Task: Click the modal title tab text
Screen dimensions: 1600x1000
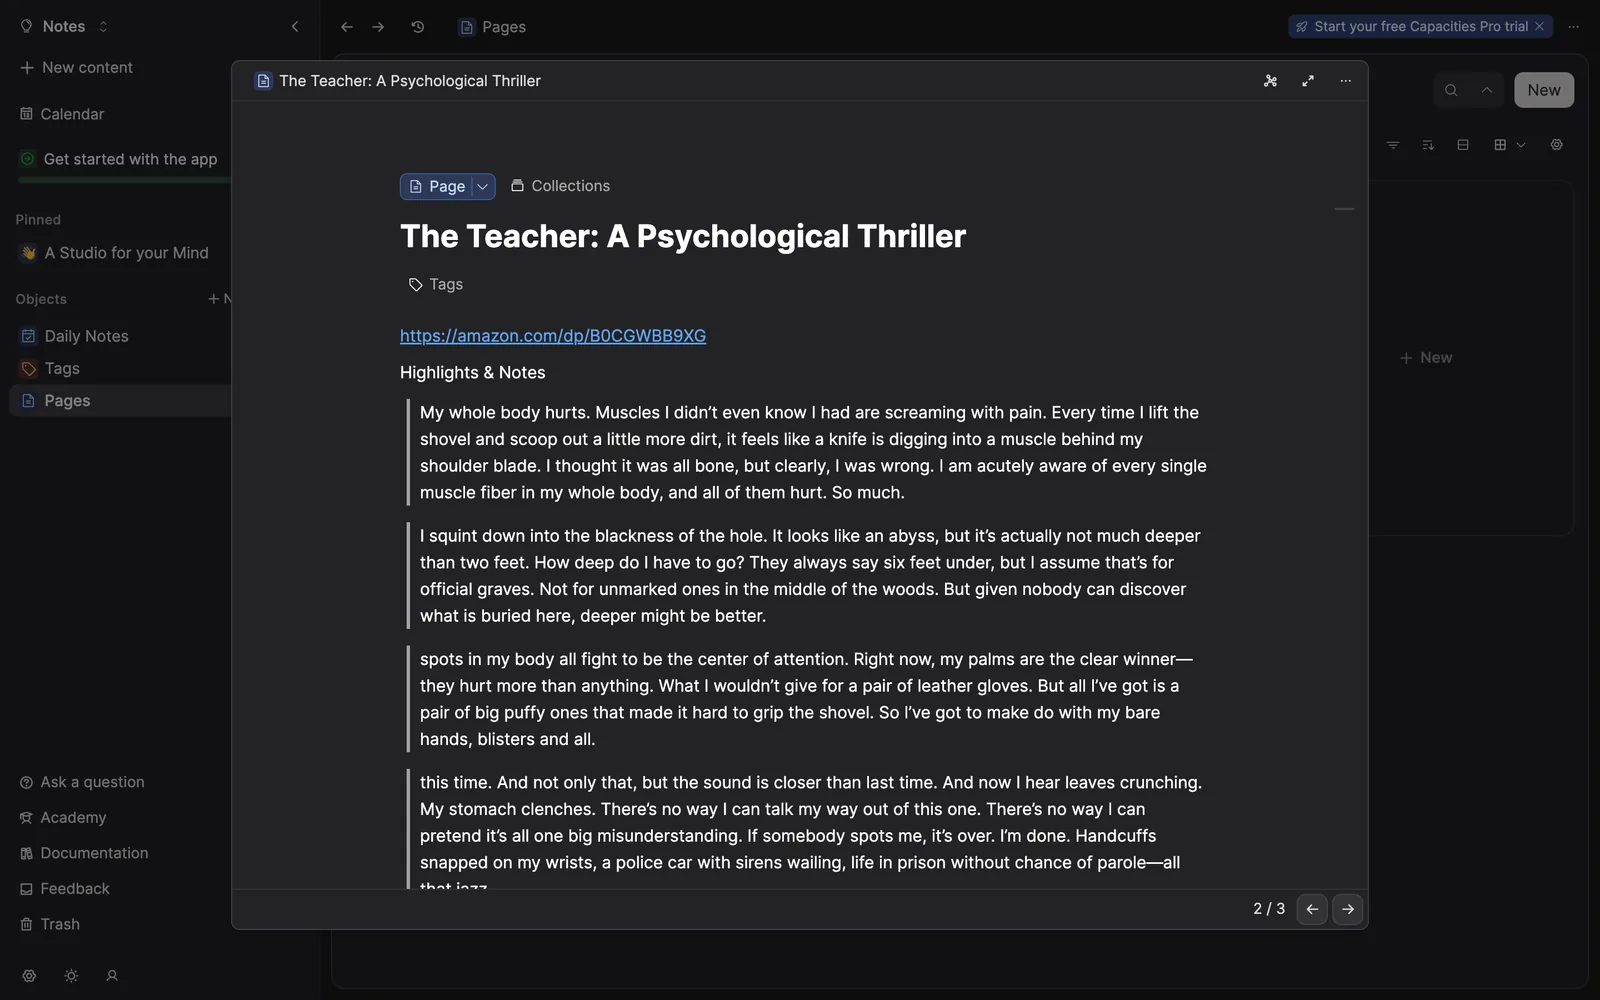Action: pyautogui.click(x=410, y=81)
